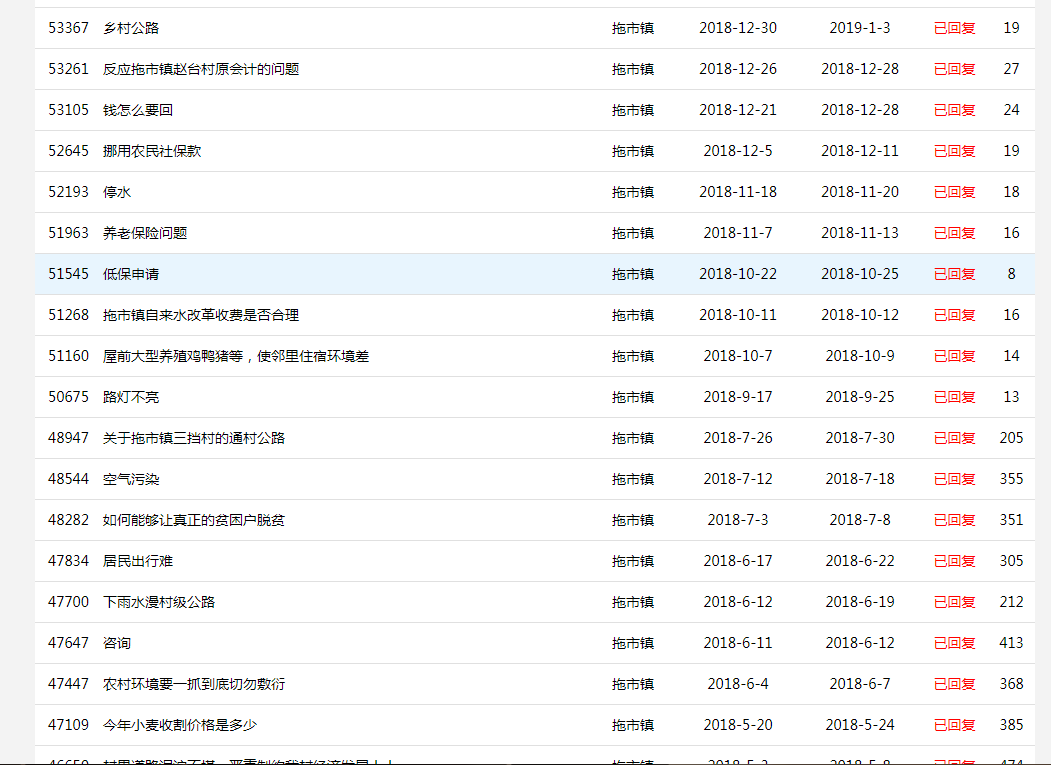Open the 养老保险问题 post
1051x765 pixels.
[145, 233]
